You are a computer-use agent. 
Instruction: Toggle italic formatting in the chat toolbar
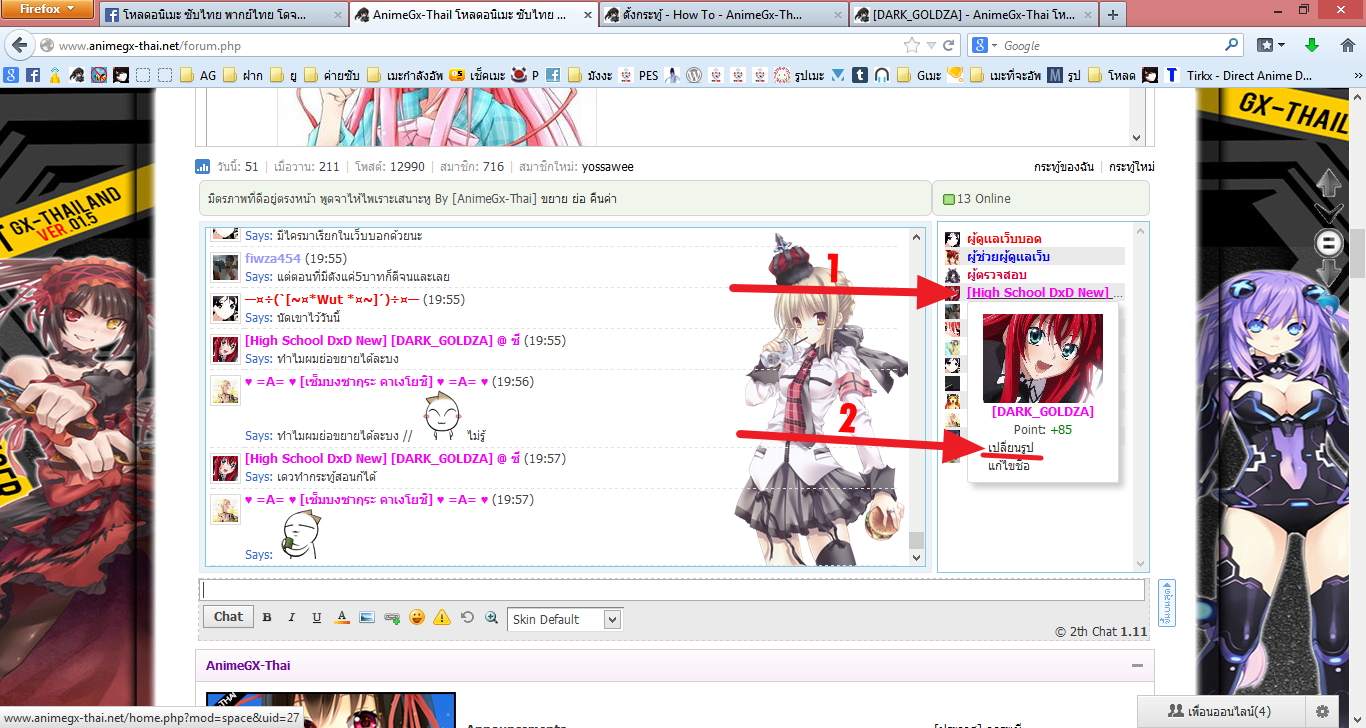[292, 618]
